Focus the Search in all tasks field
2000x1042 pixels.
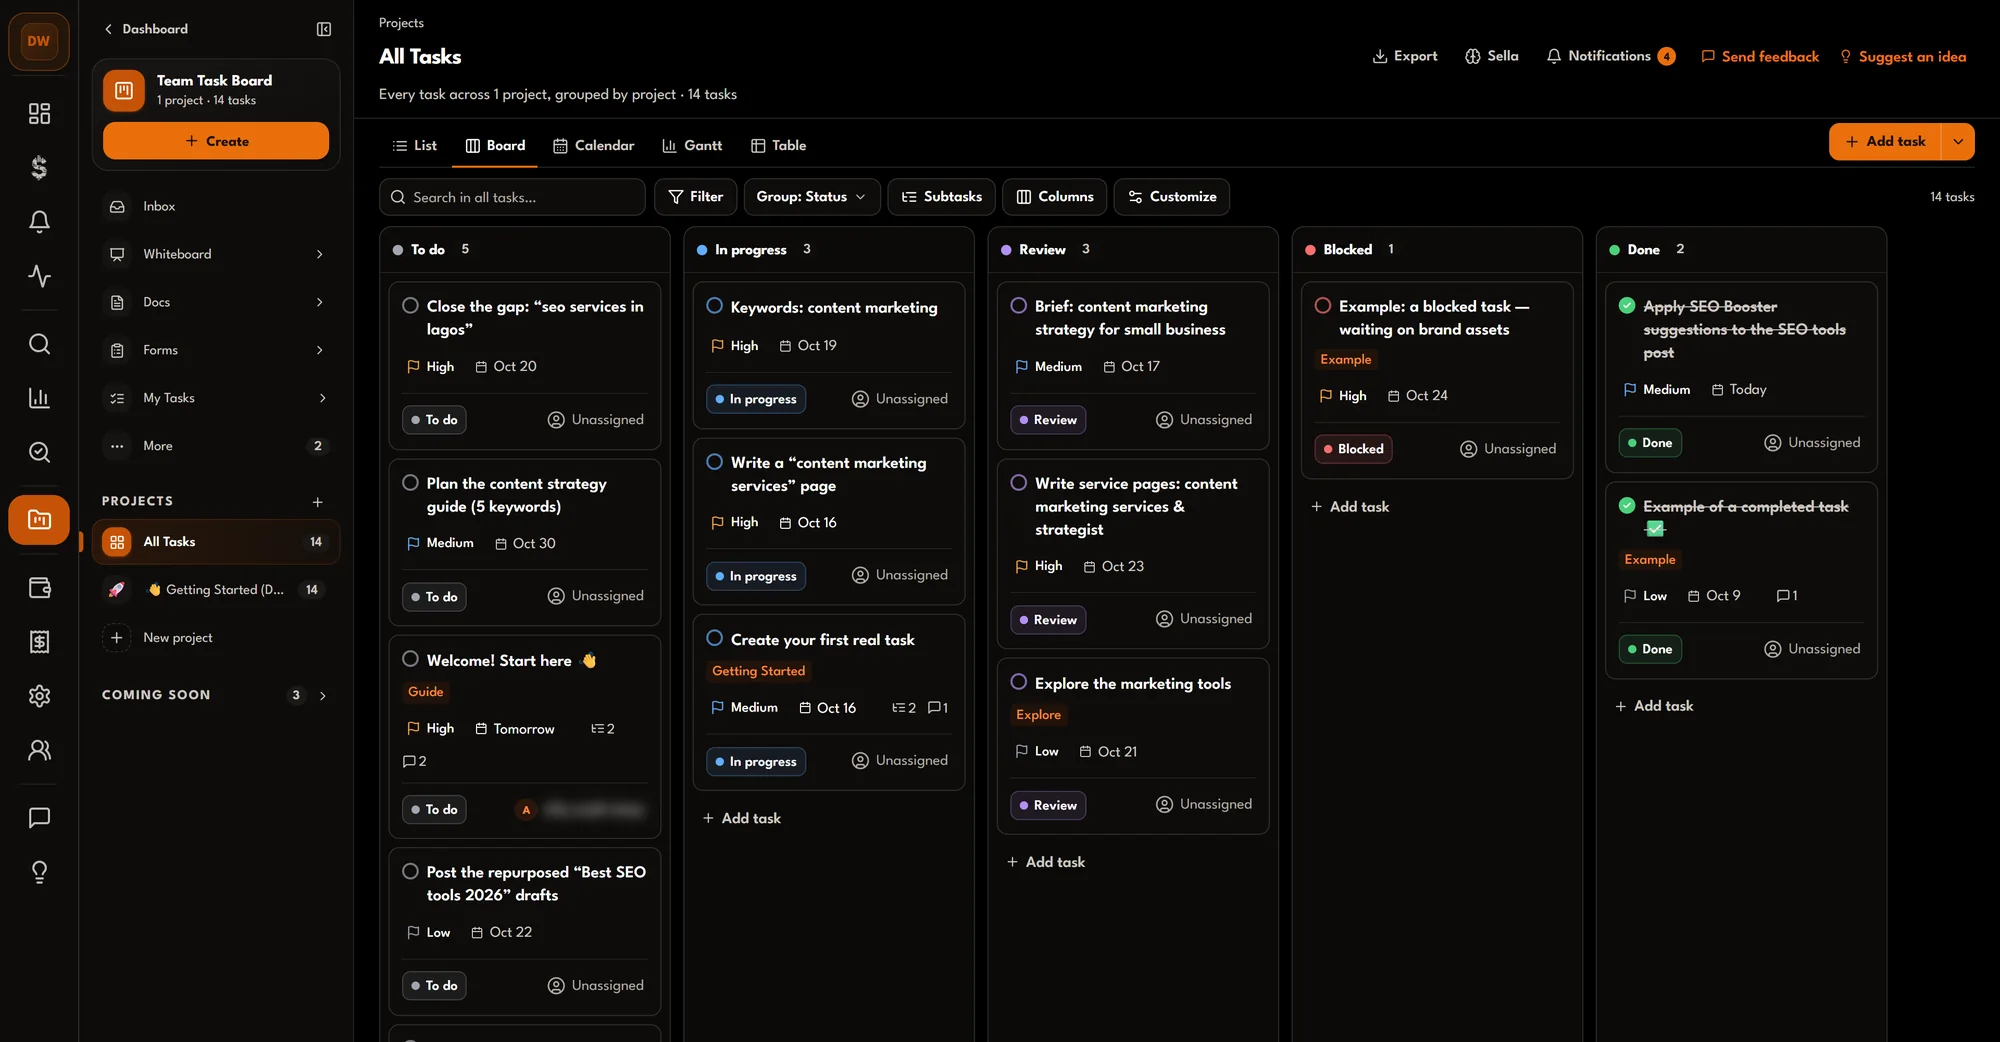(512, 197)
